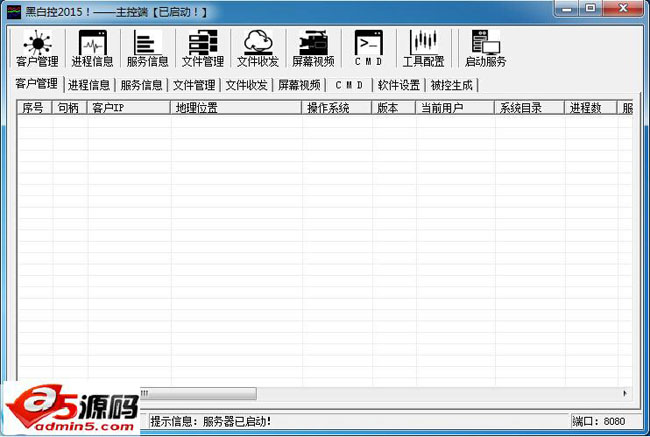Viewport: 650px width, 437px height.
Task: Click the 启动服务 toolbar icon
Action: click(485, 48)
